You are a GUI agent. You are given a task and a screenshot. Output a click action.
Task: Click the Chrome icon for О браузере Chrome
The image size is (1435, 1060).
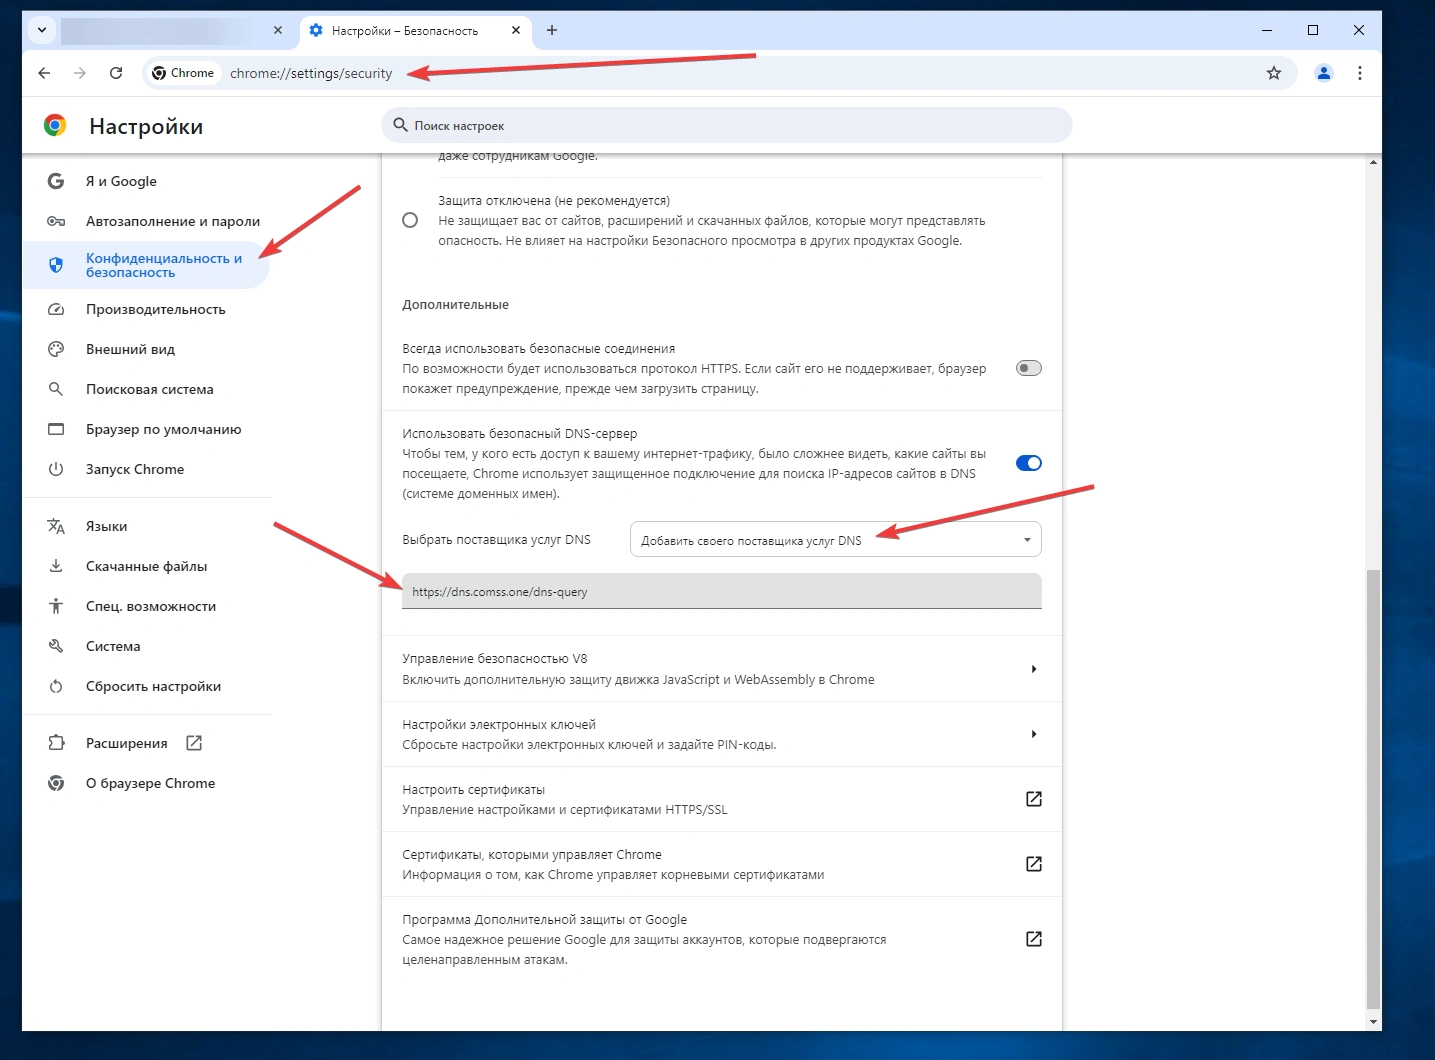click(x=56, y=783)
